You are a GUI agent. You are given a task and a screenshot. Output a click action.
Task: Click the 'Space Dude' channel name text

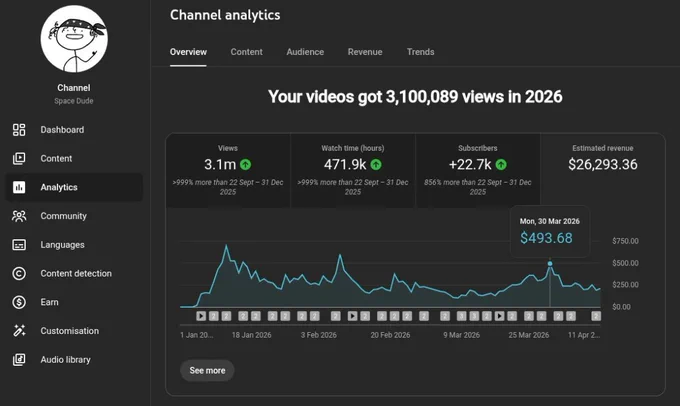pos(74,101)
